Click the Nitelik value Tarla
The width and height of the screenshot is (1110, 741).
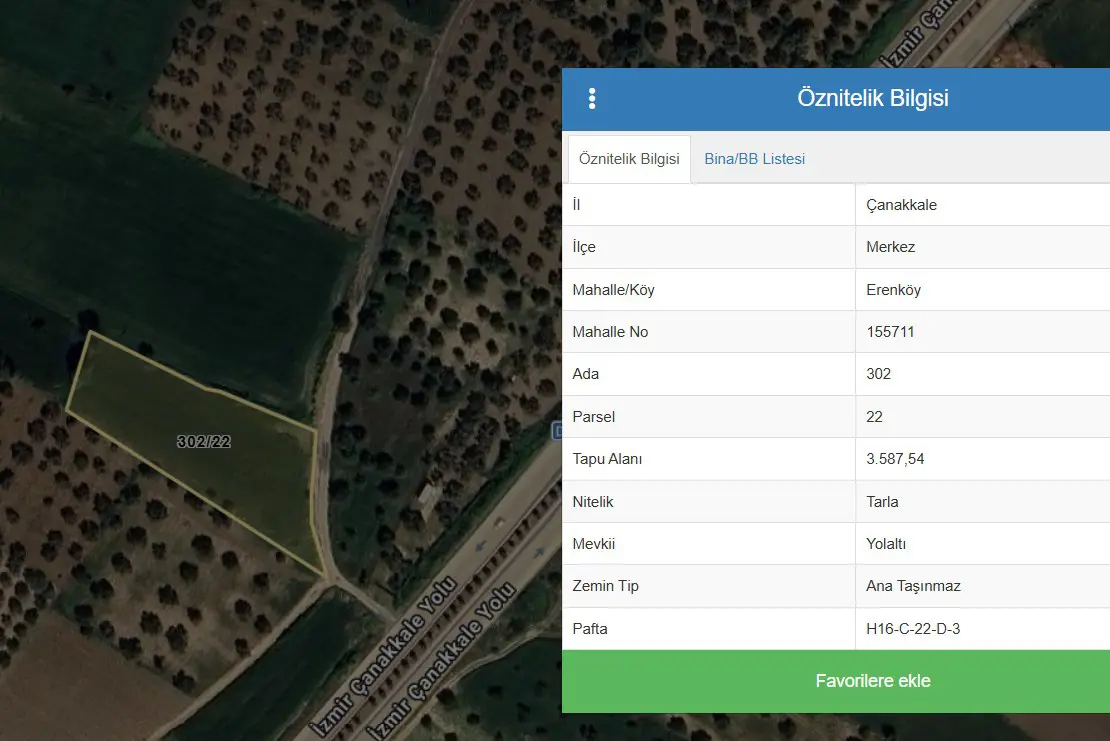[882, 502]
